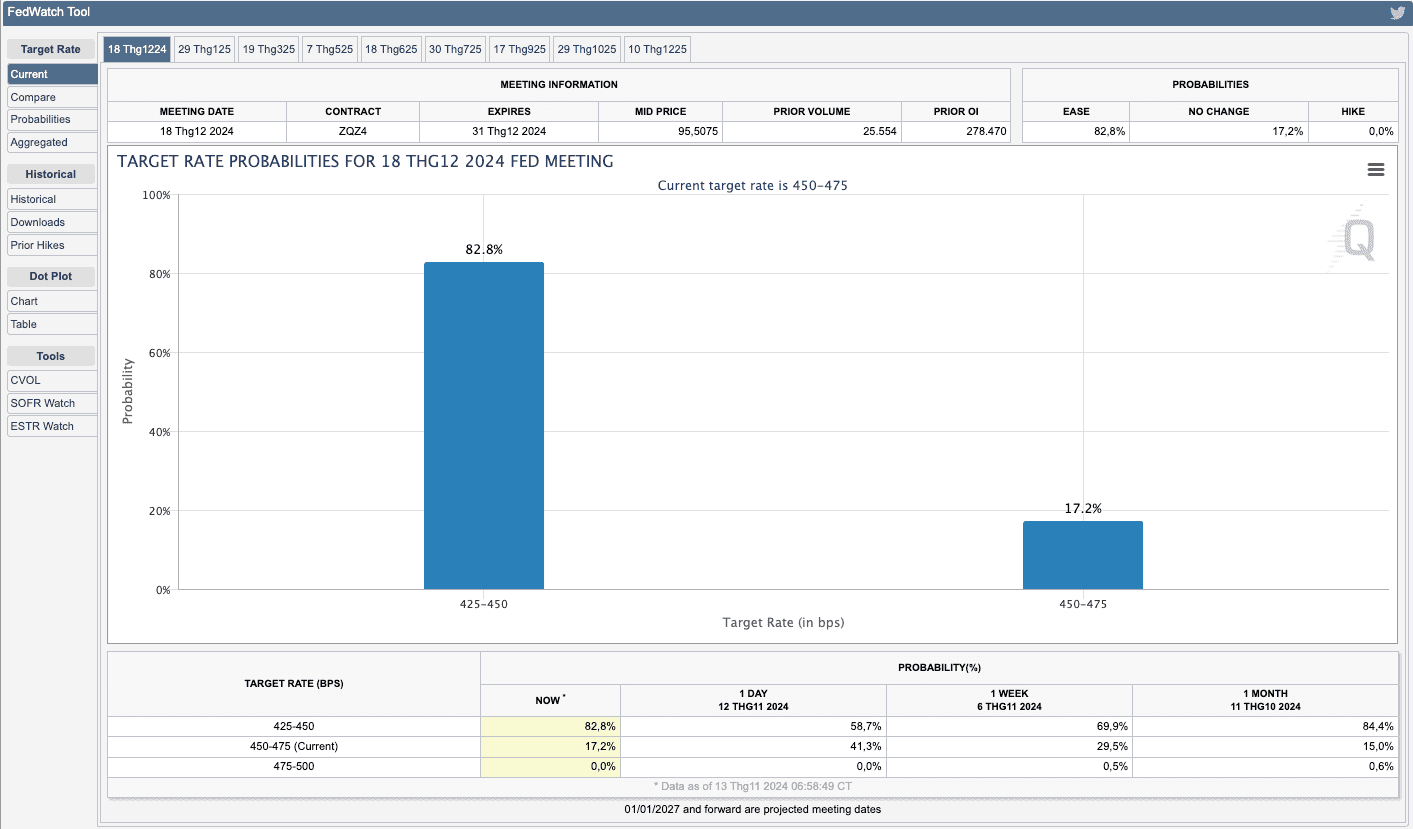Open the 7 Thg525 meeting tab
Viewport: 1413px width, 829px height.
[330, 49]
